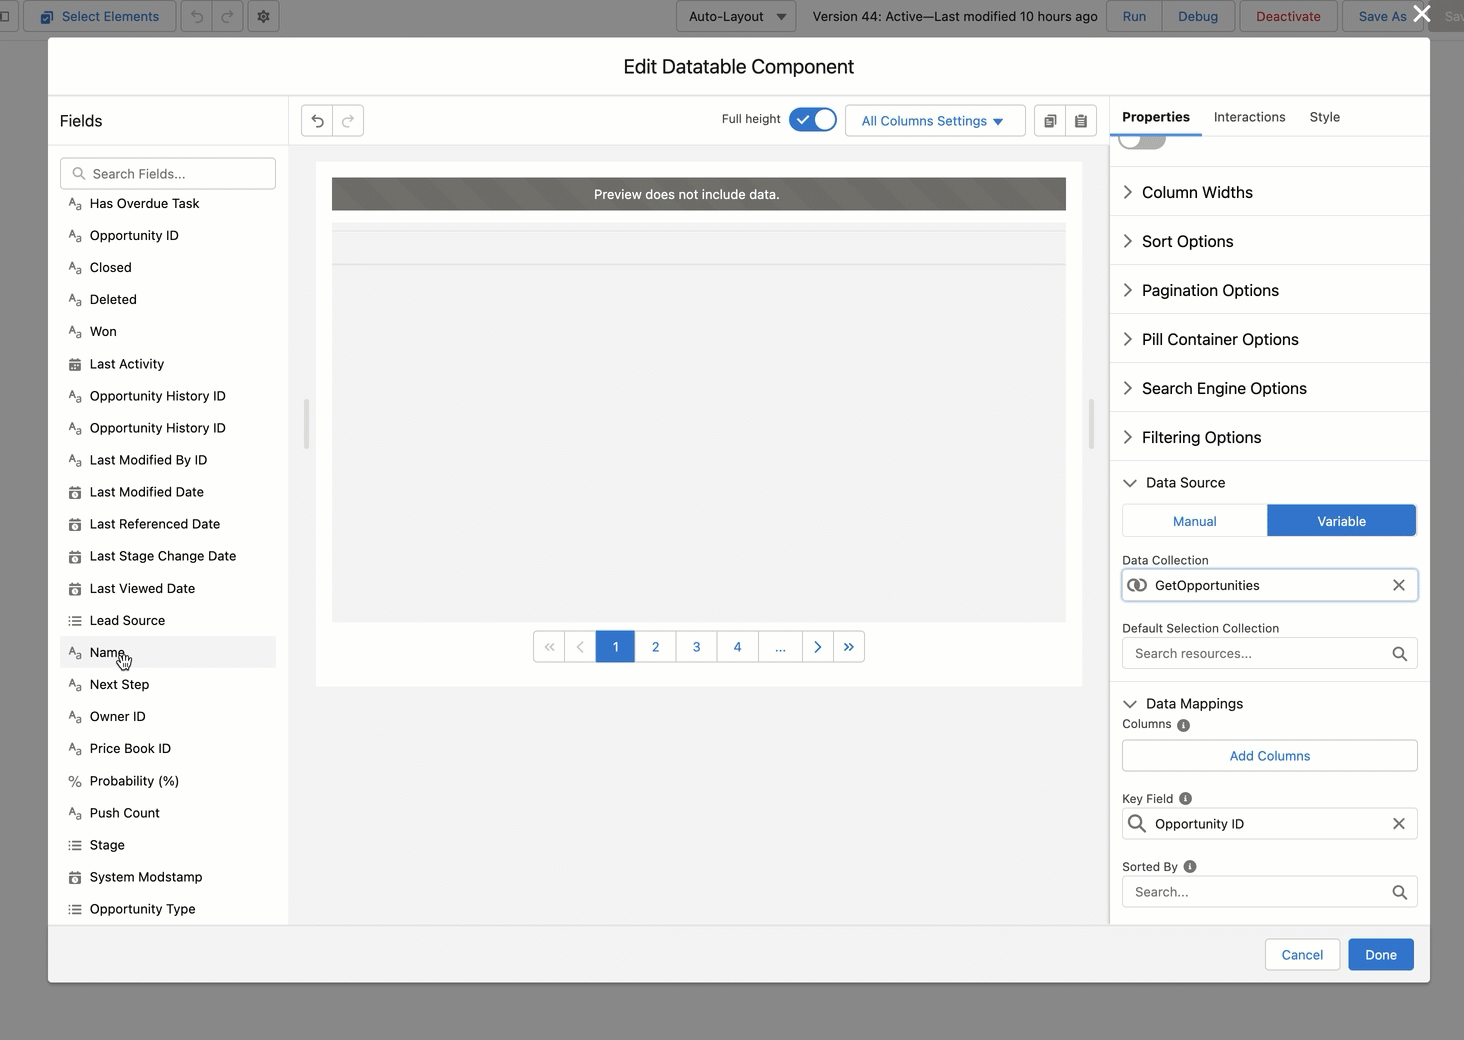1464x1040 pixels.
Task: Go to last page in pagination
Action: coord(849,647)
